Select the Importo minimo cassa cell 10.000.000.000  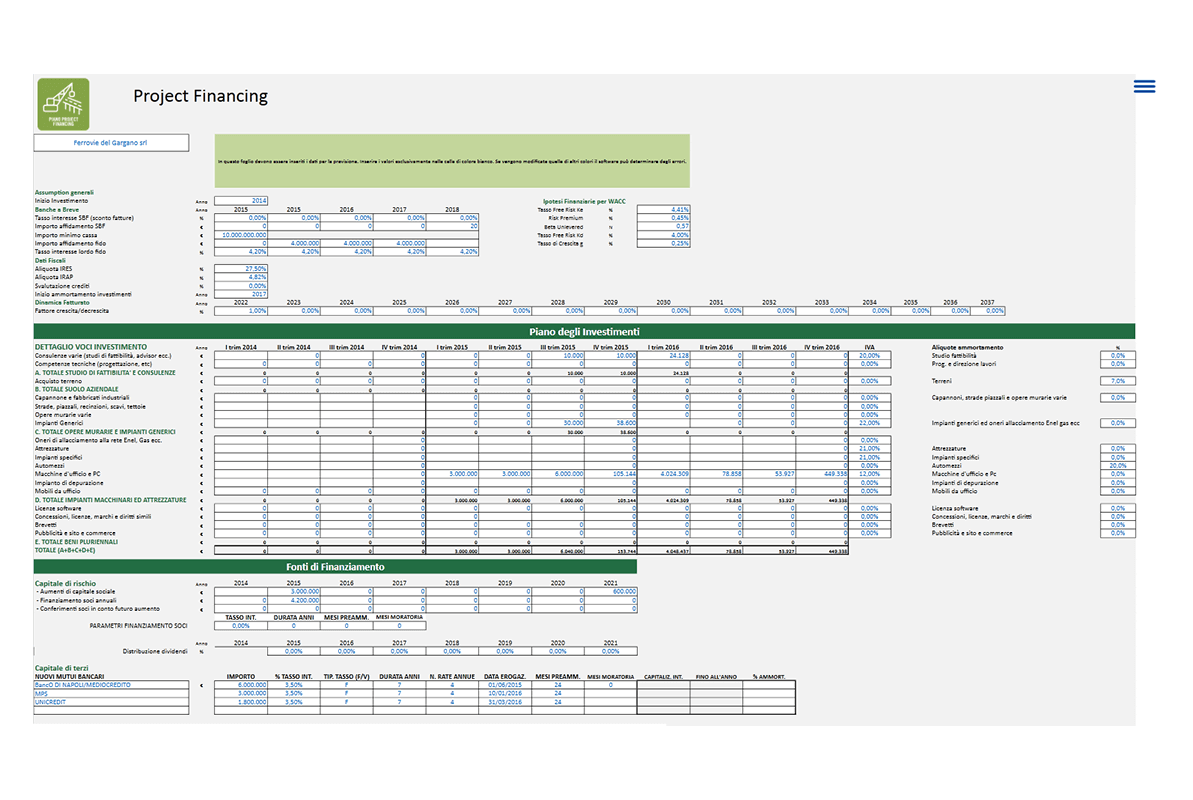240,235
